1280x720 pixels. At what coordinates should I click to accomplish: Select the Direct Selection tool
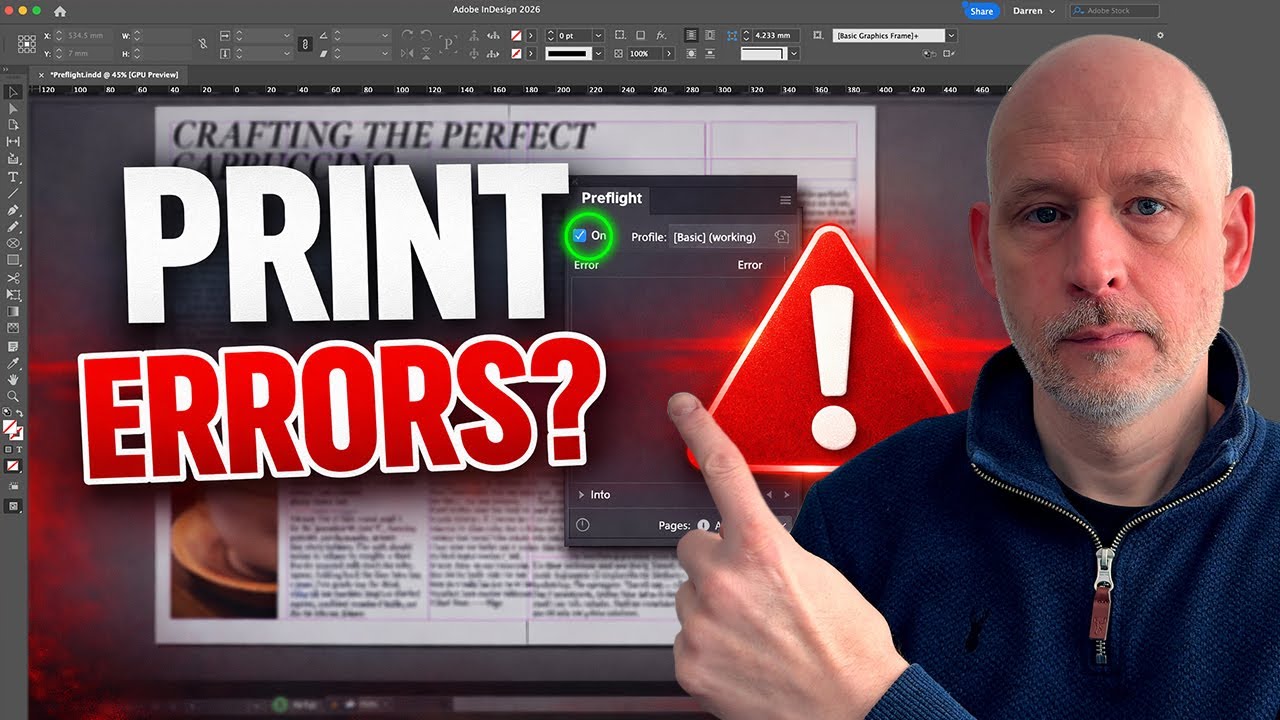point(13,108)
